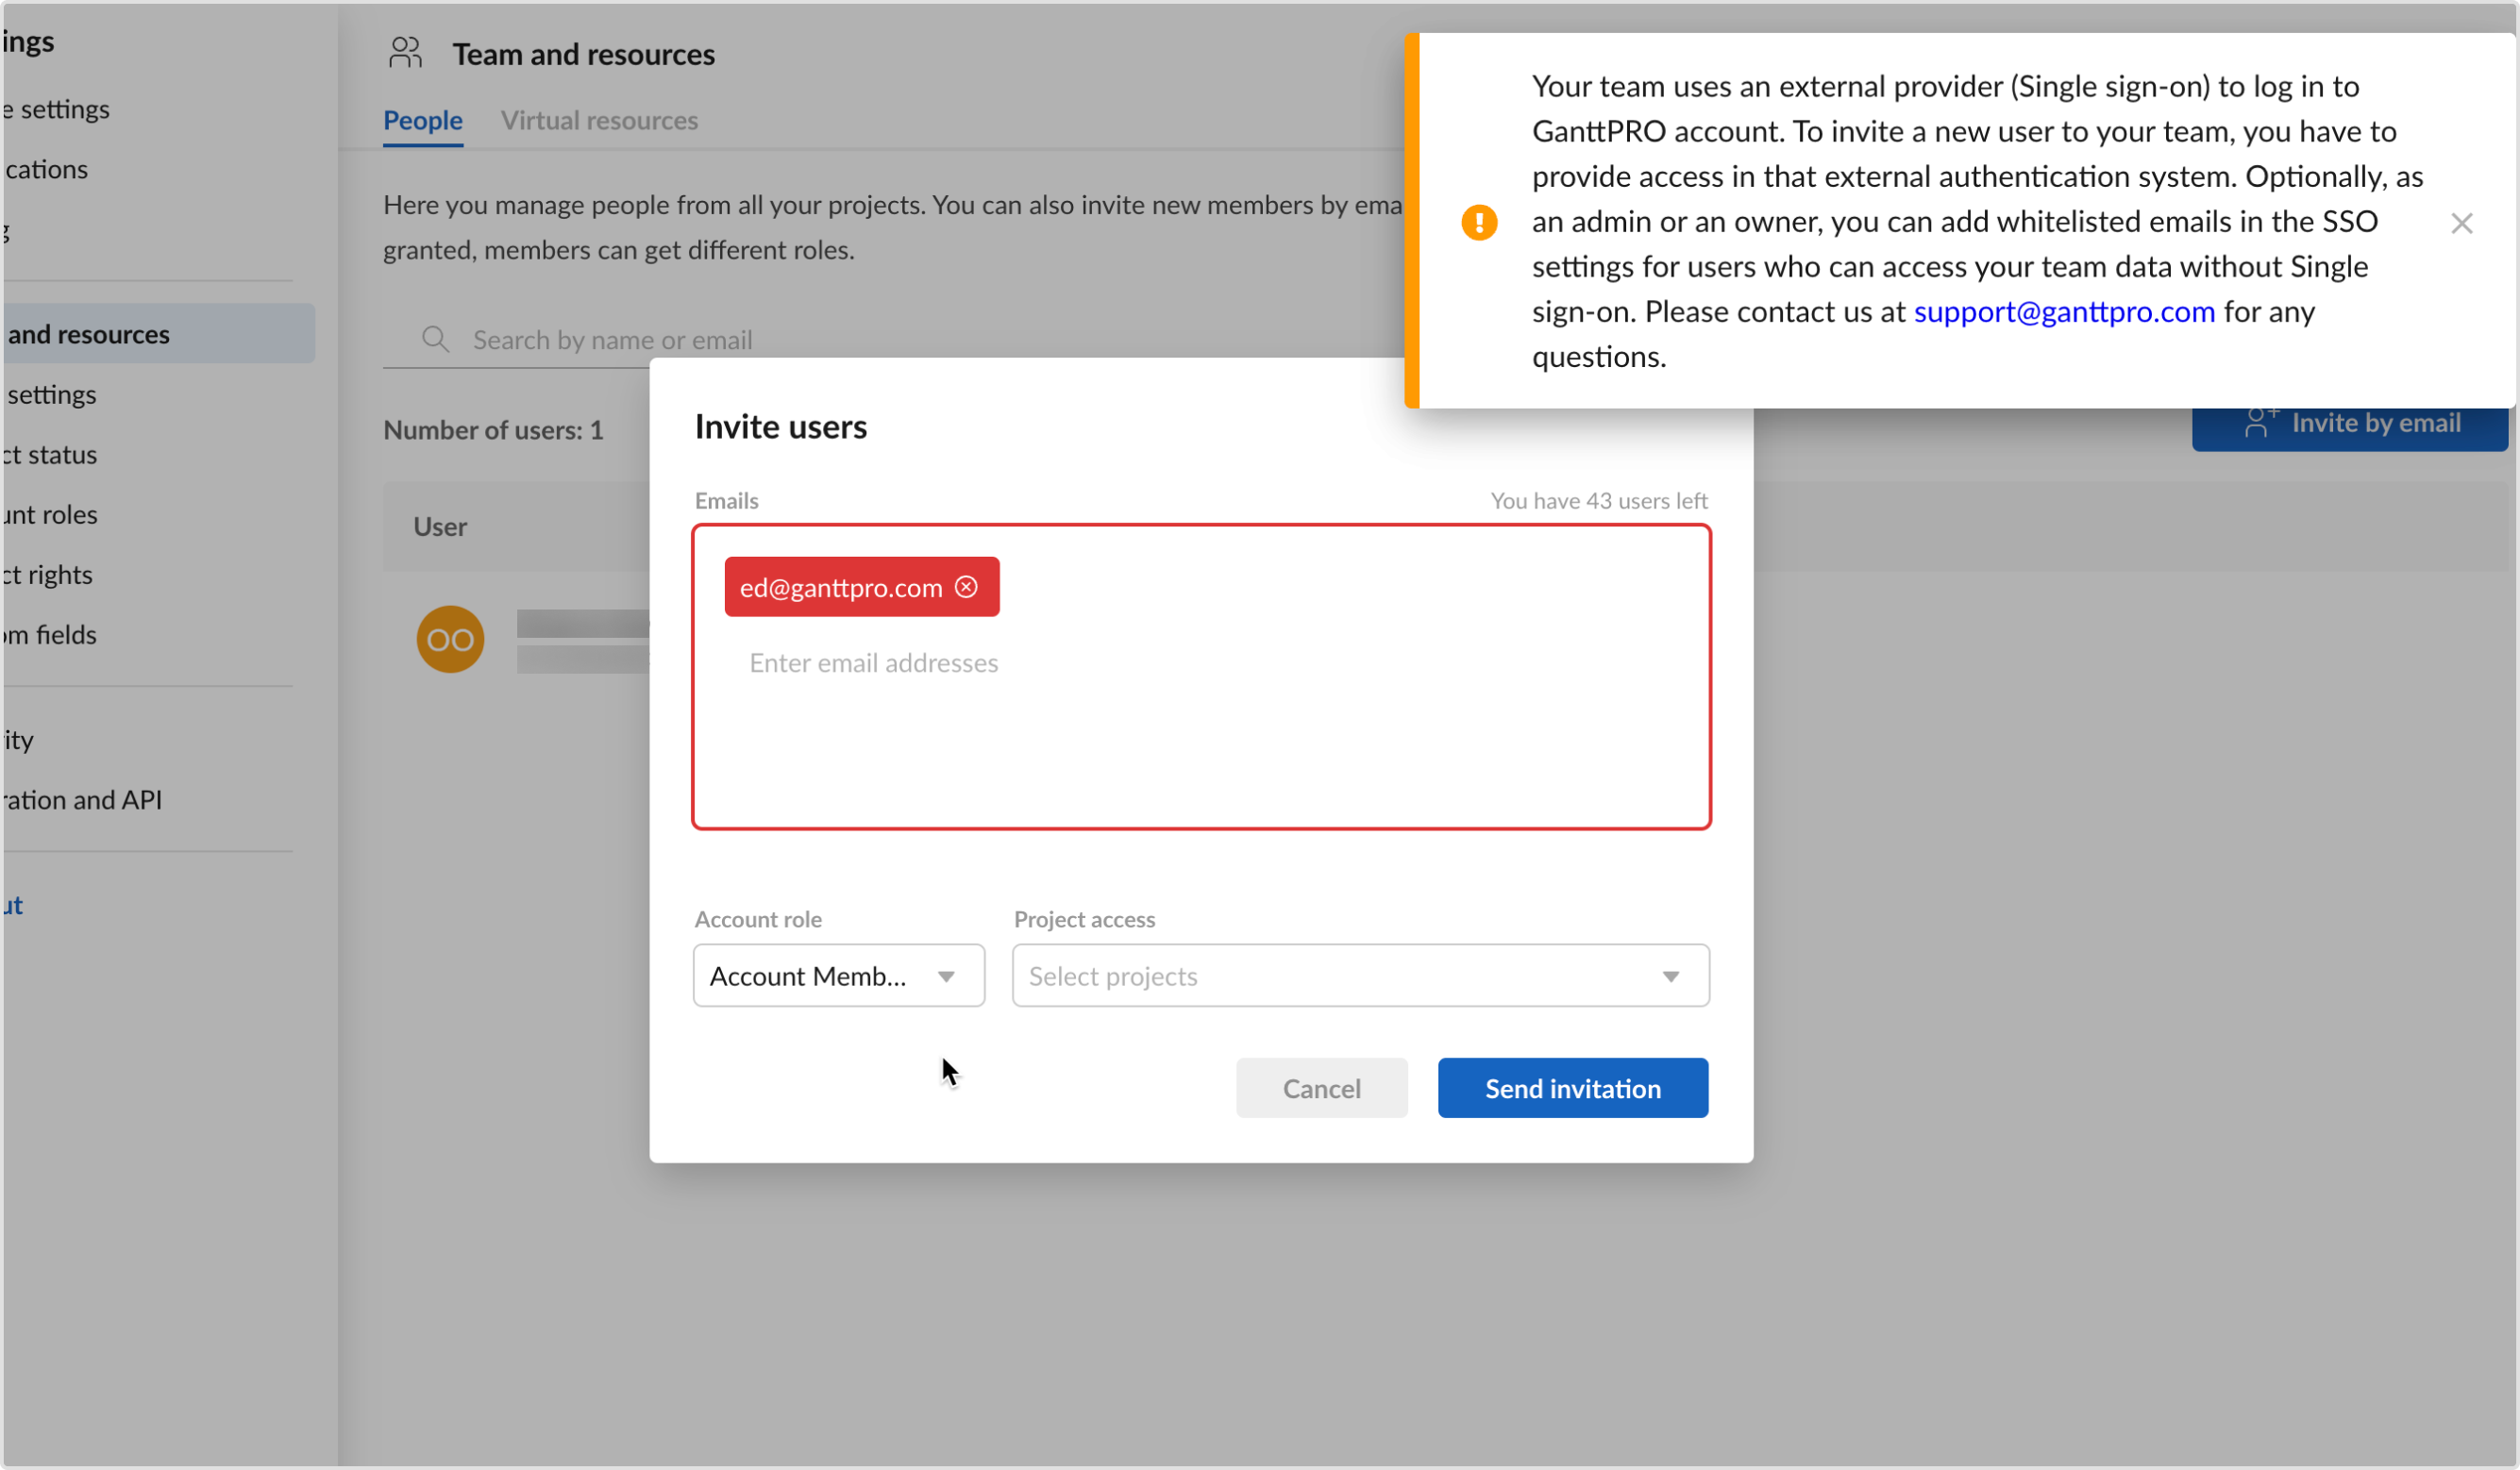Open the support@ganttpro.com email link
The image size is (2520, 1470).
(2064, 312)
